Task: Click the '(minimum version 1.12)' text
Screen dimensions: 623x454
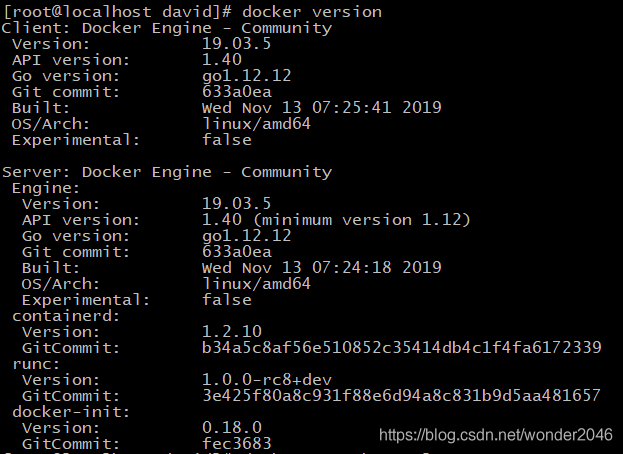Action: (361, 220)
